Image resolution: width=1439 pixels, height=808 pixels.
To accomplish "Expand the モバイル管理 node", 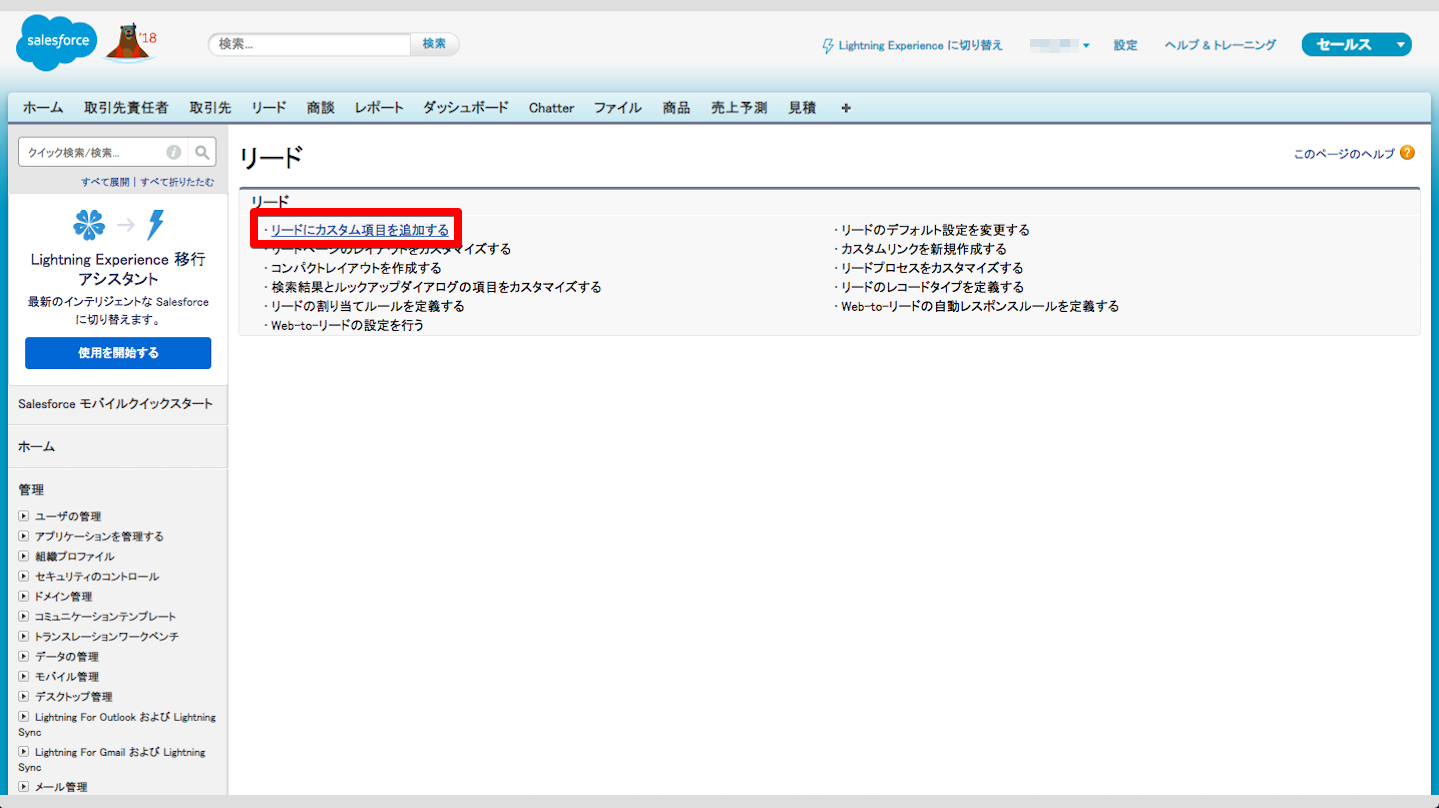I will click(x=24, y=676).
